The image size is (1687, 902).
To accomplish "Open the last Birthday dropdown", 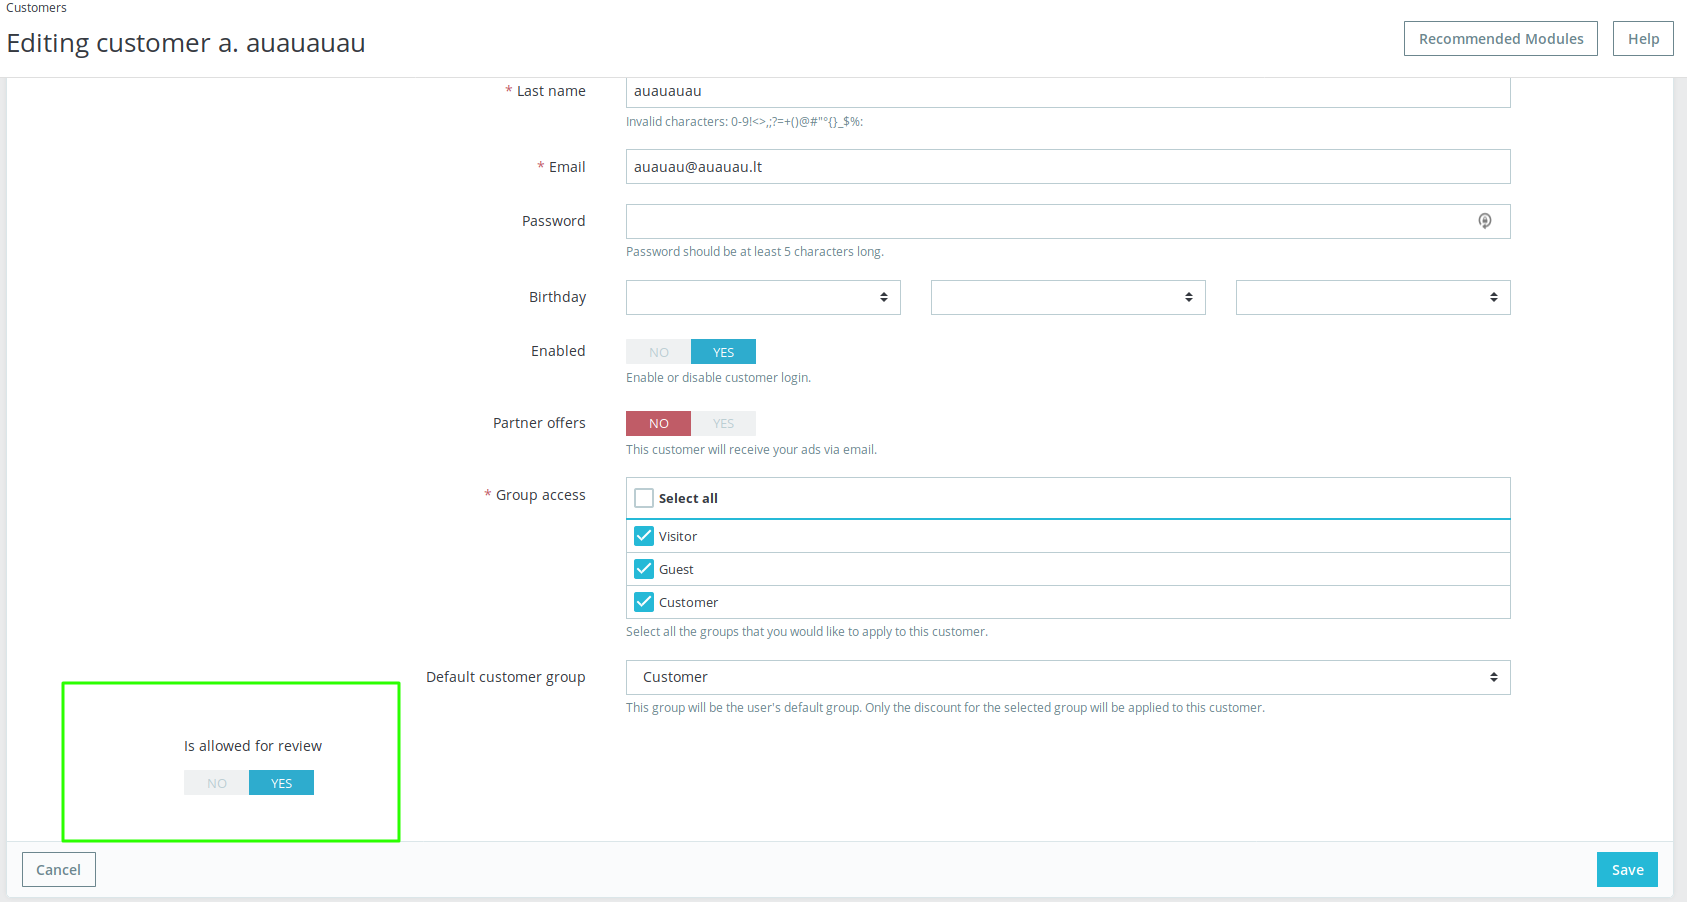I will click(1373, 297).
